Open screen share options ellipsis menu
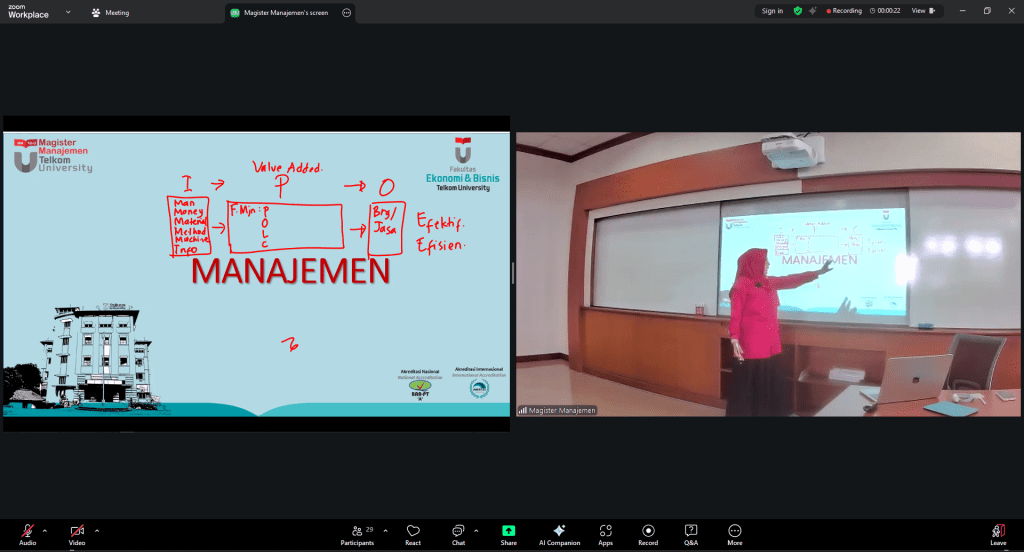 pyautogui.click(x=346, y=13)
